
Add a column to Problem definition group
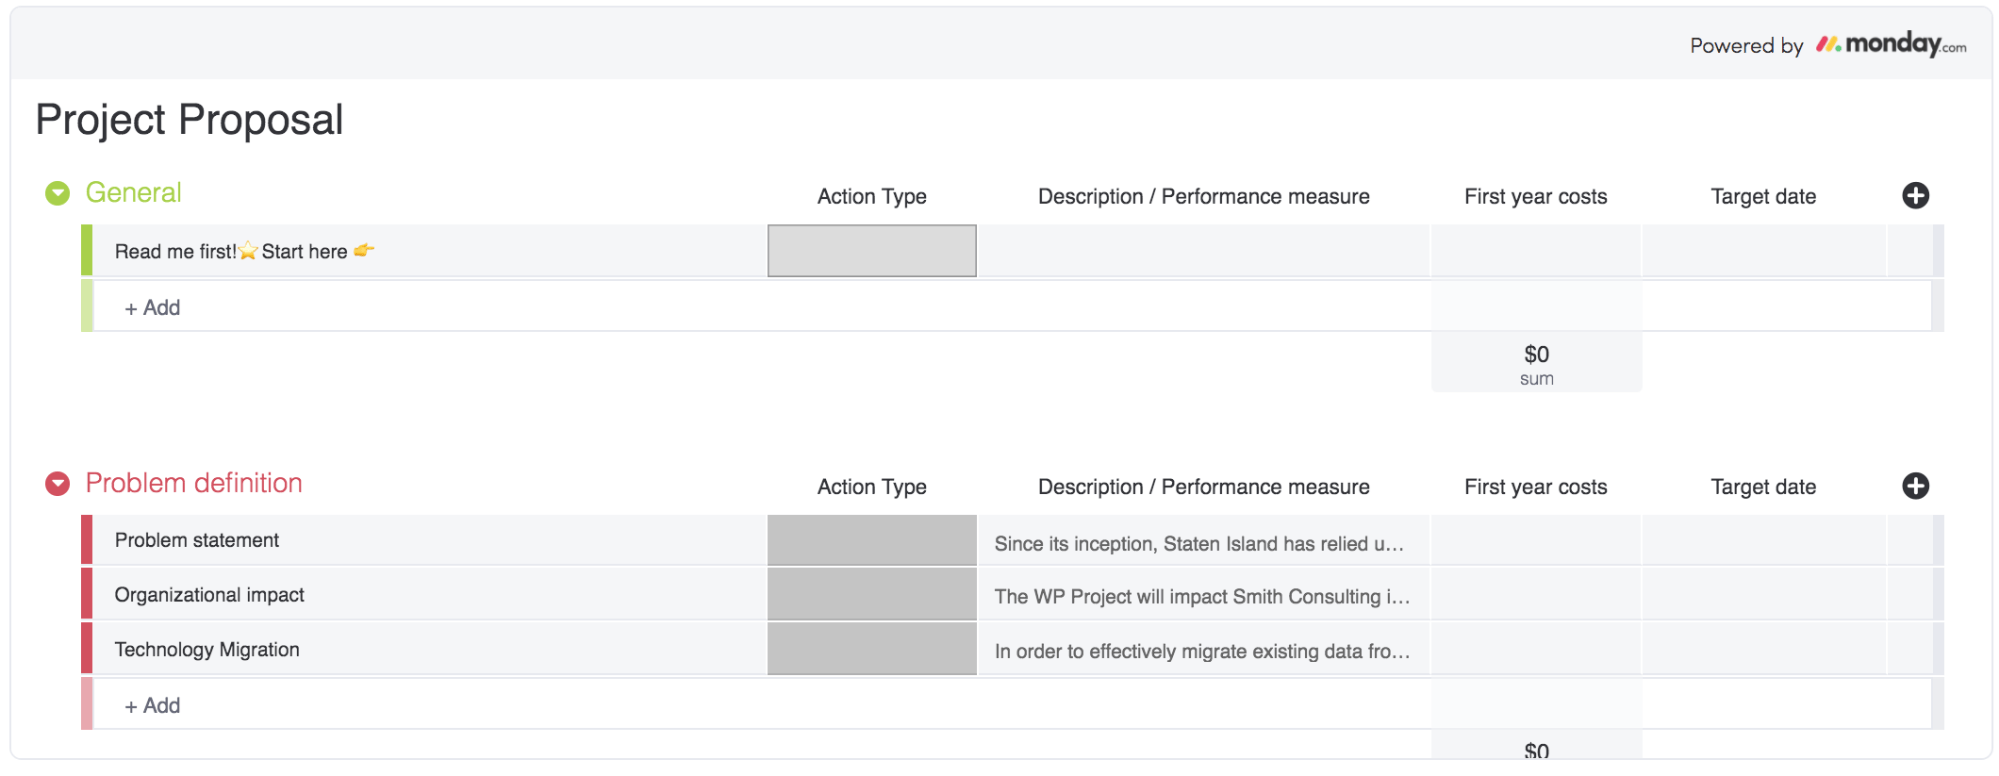coord(1915,486)
